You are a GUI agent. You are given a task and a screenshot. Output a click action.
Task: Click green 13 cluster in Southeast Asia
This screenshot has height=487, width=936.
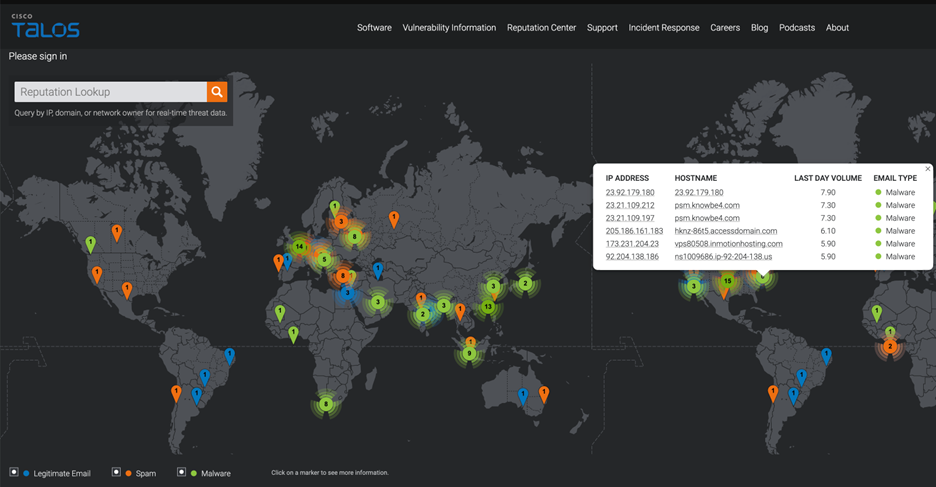[x=488, y=307]
